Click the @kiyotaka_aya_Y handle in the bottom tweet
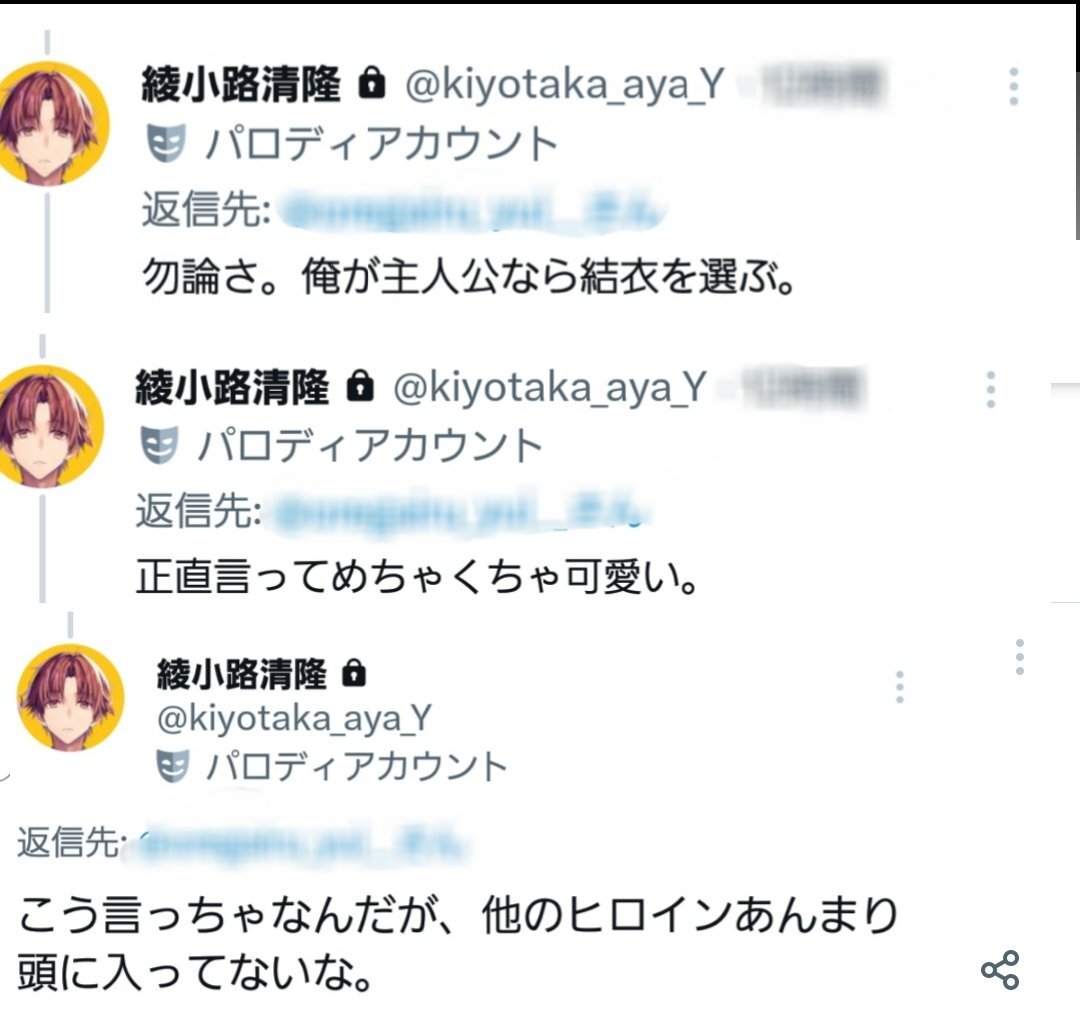Viewport: 1080px width, 1024px height. (x=294, y=718)
